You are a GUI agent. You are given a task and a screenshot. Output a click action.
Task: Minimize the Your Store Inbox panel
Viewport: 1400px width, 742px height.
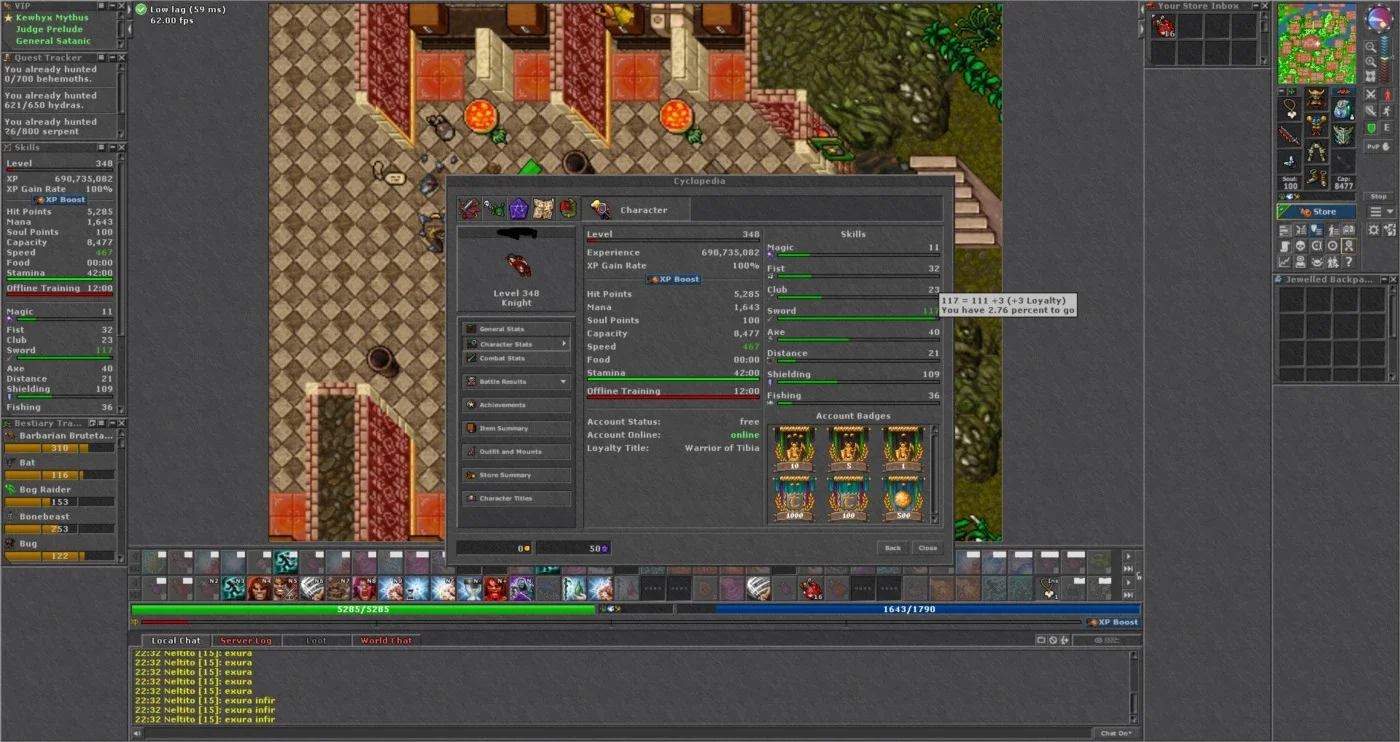pos(1256,6)
